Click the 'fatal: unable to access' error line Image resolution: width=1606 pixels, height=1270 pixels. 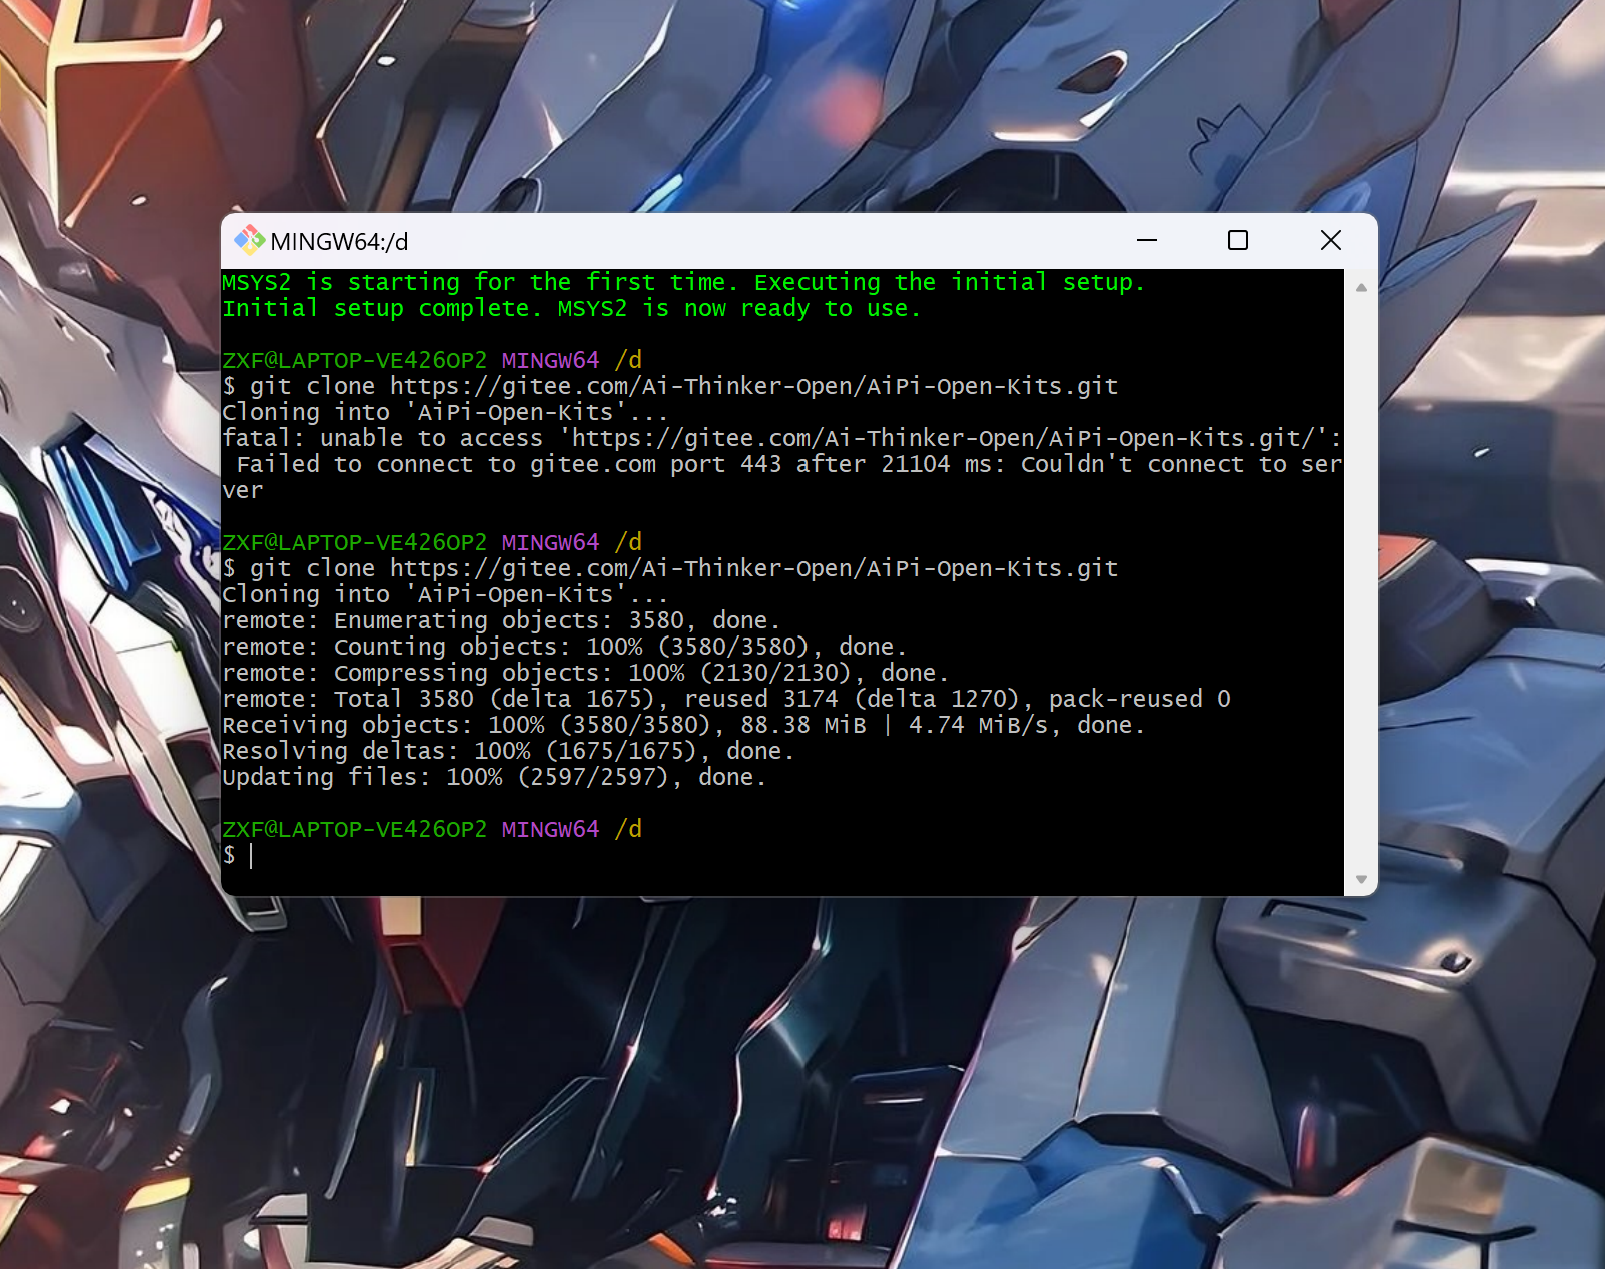pyautogui.click(x=781, y=439)
